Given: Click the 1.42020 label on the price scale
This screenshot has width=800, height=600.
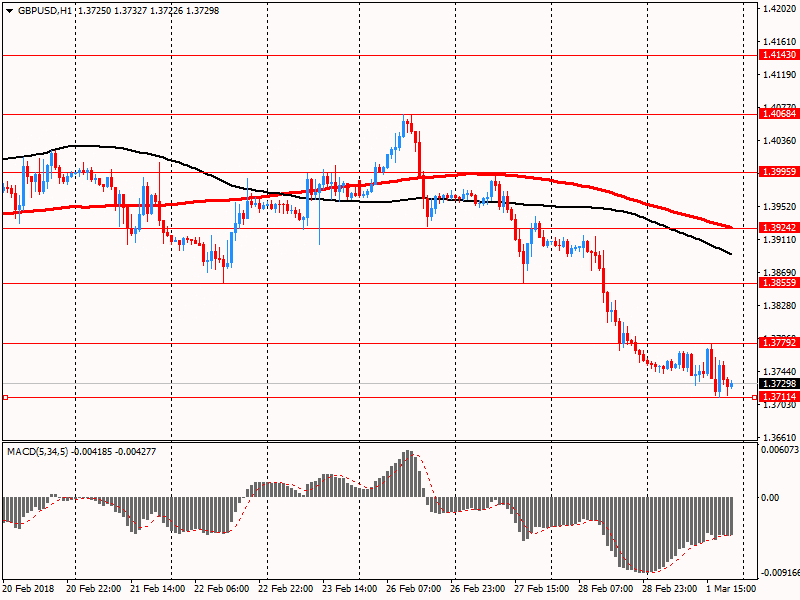Looking at the screenshot, I should [778, 9].
